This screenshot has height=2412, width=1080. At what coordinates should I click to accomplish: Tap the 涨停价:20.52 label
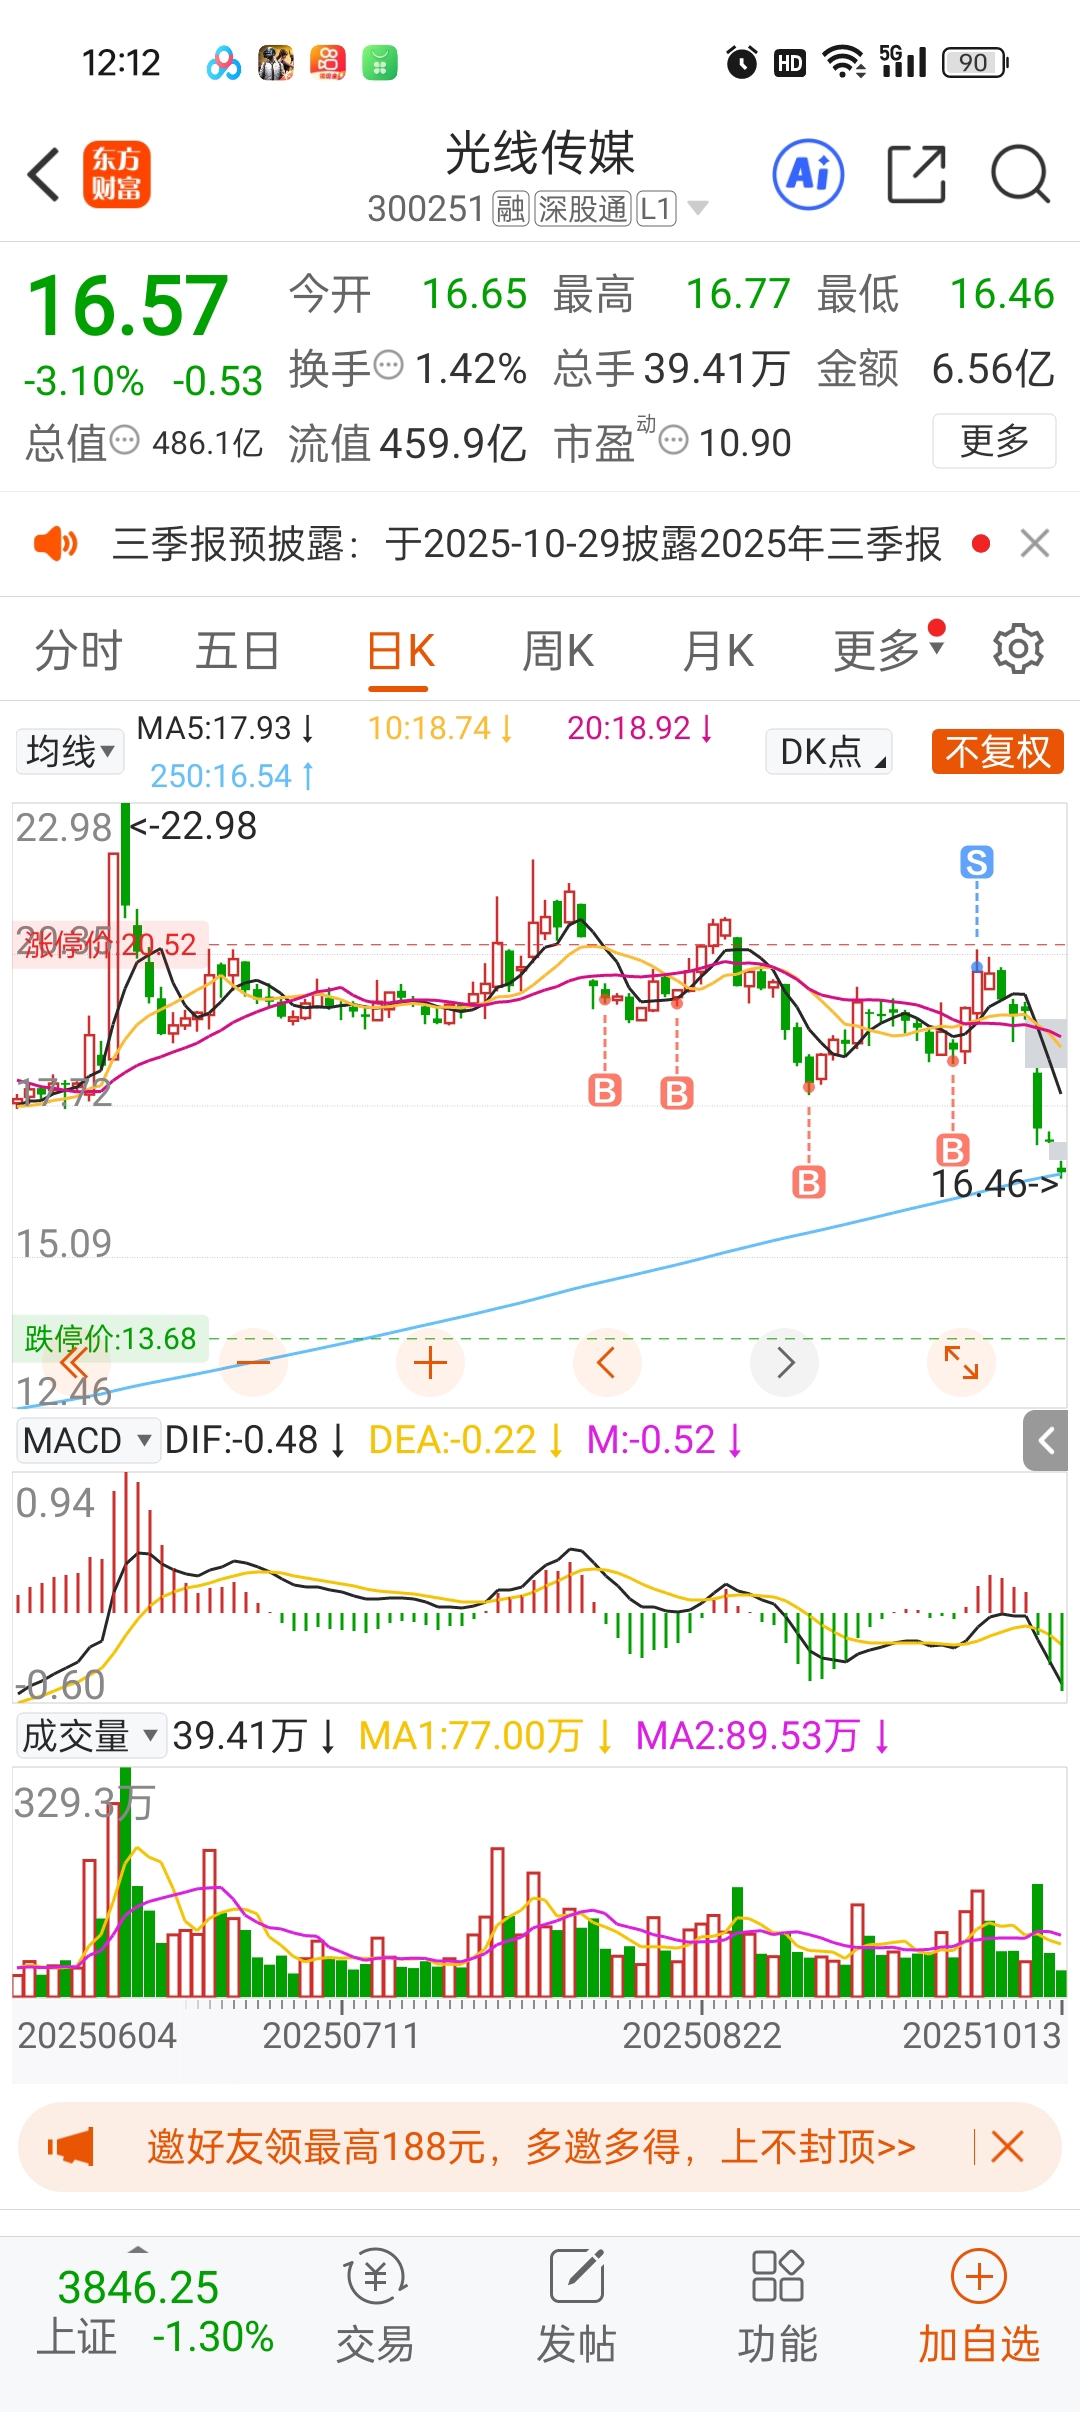coord(110,944)
